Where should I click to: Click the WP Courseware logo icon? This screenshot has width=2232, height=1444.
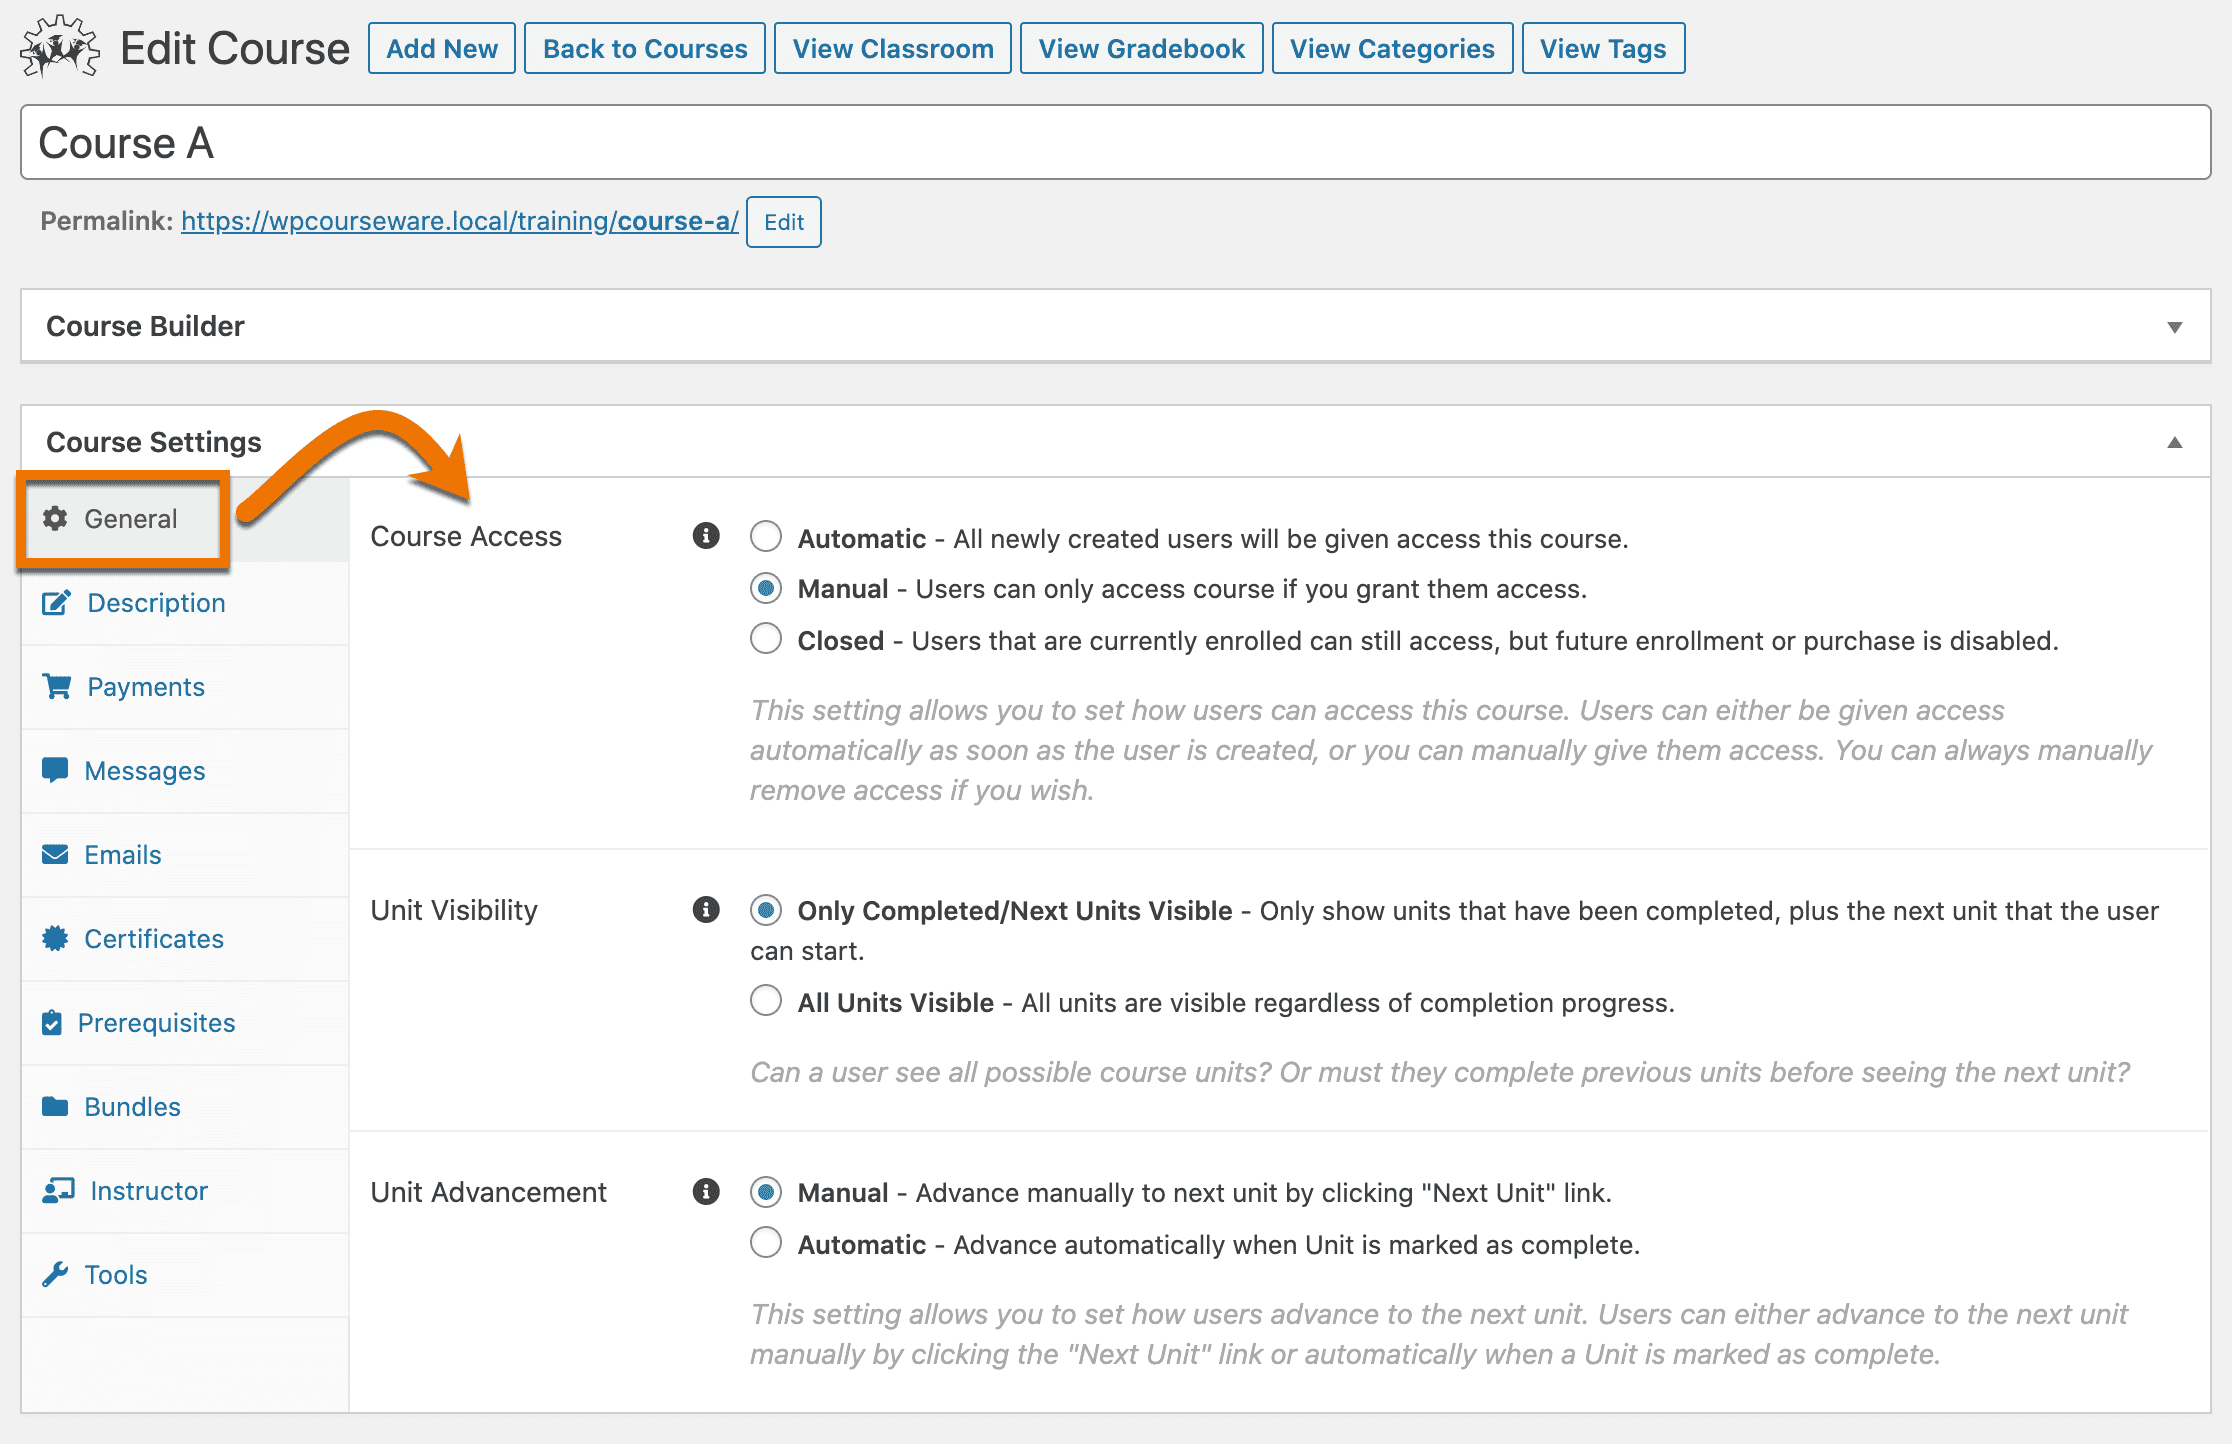[60, 47]
